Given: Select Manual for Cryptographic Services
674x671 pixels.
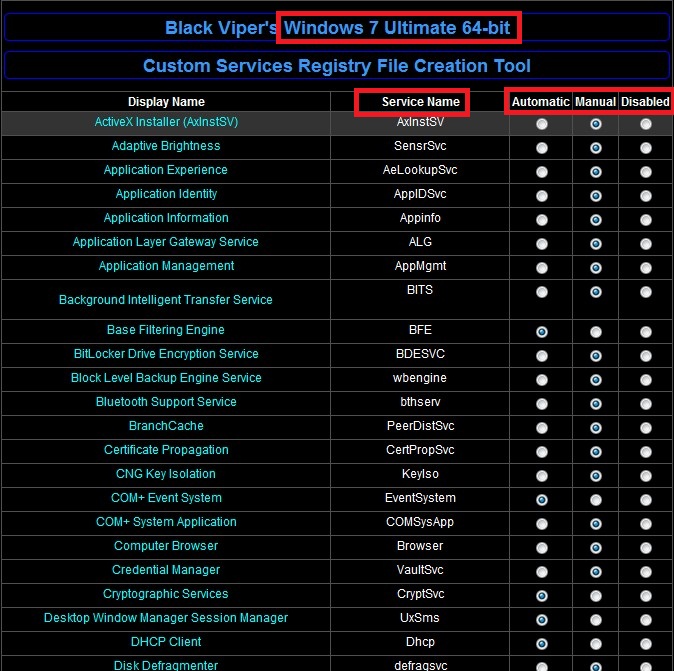Looking at the screenshot, I should click(x=596, y=596).
